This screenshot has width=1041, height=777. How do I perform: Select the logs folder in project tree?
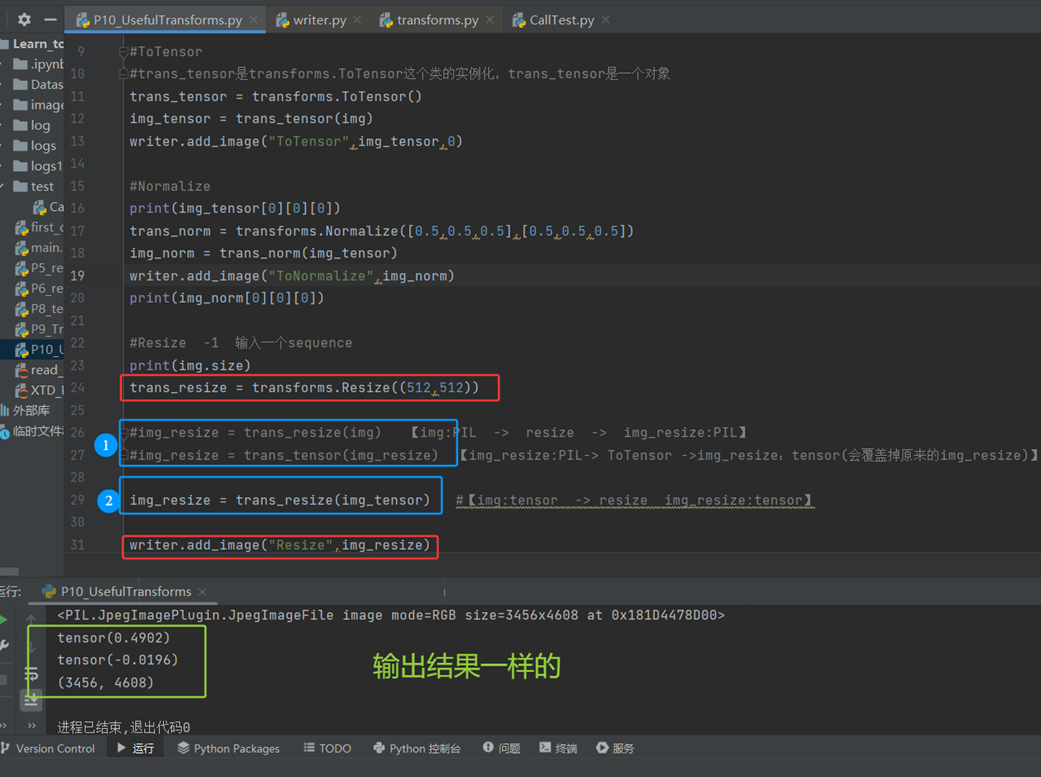point(35,145)
